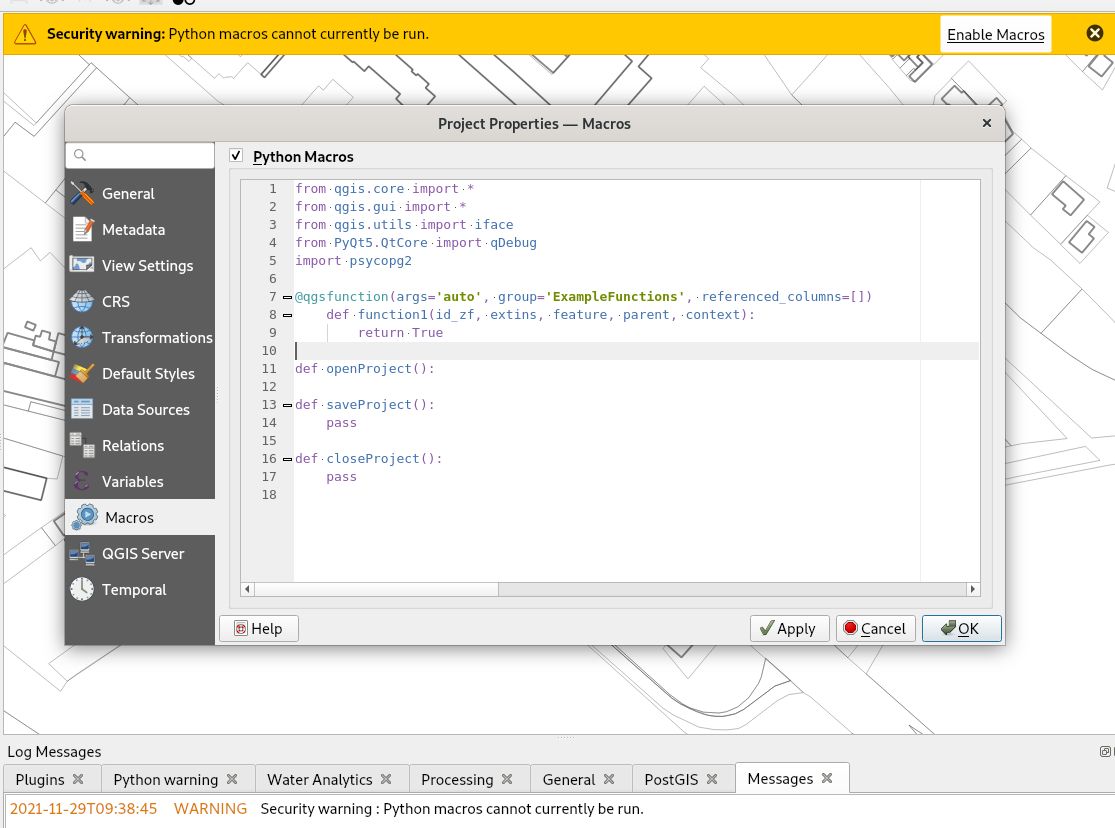Switch to the Messages log tab
The image size is (1115, 828).
[780, 779]
